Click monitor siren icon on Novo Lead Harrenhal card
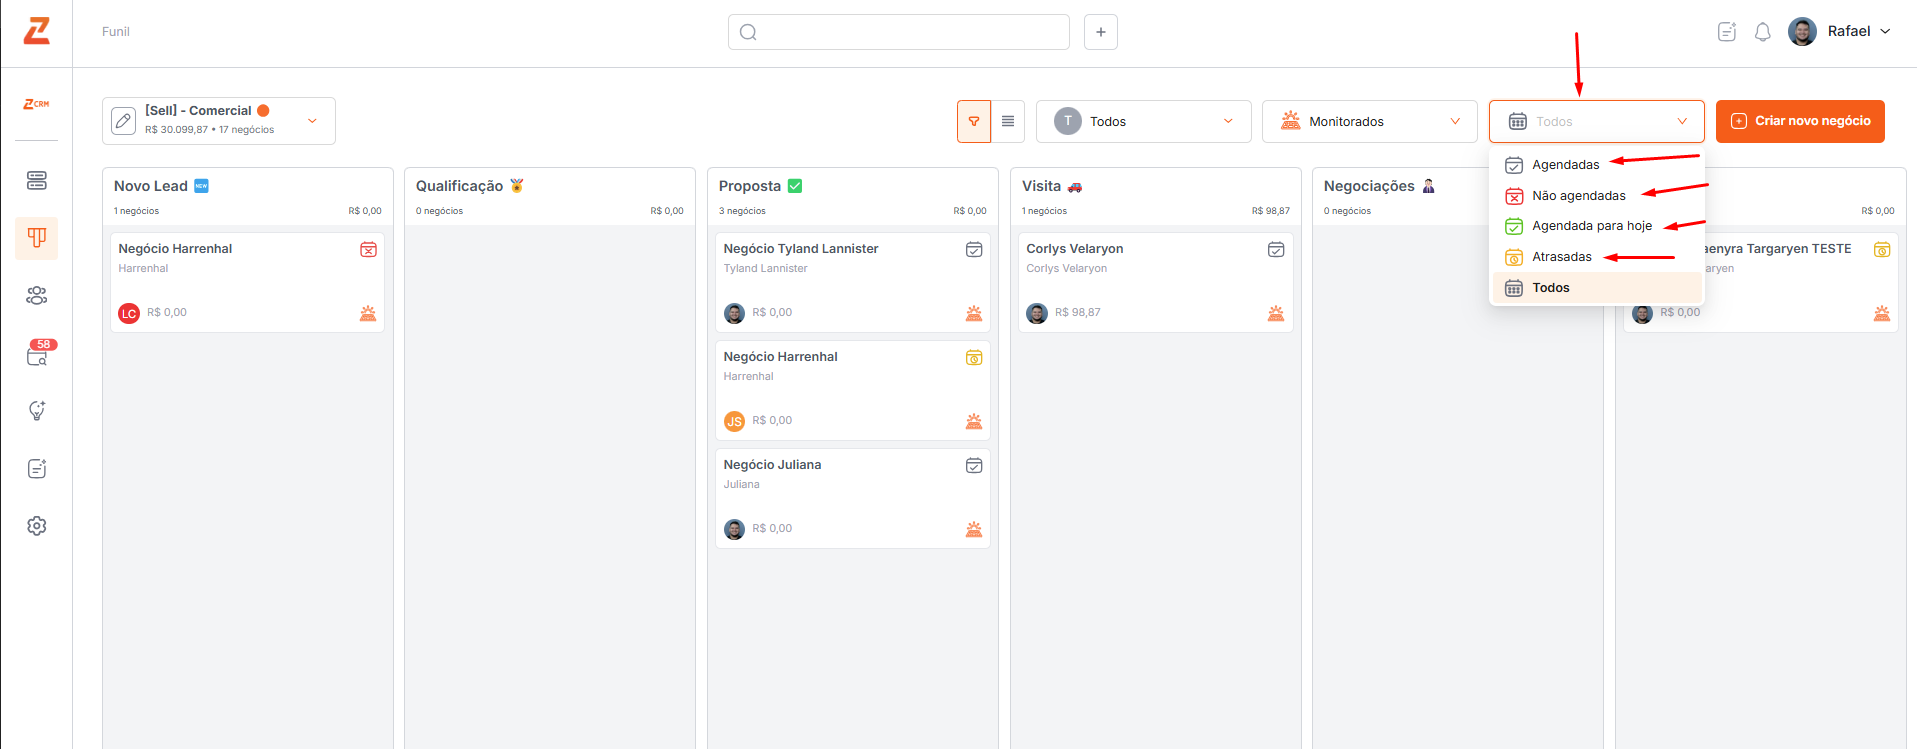Screen dimensions: 1917x749 [x=368, y=313]
